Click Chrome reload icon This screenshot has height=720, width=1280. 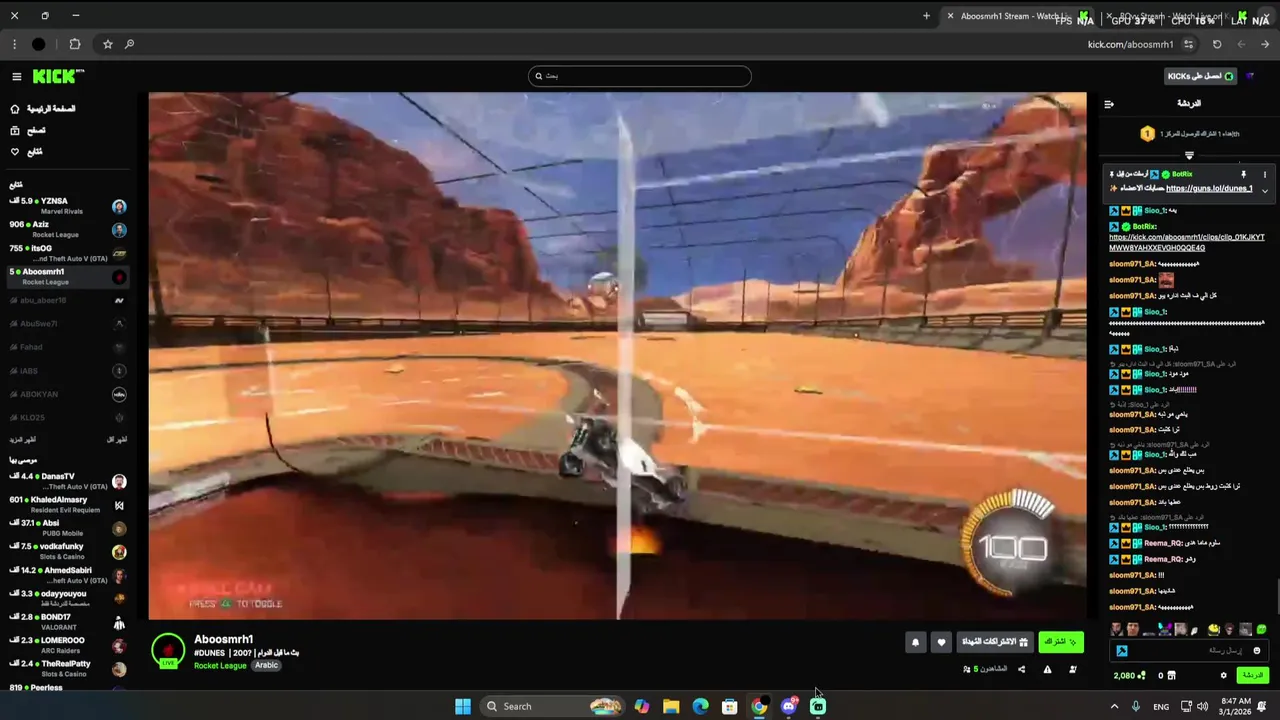pos(1217,44)
